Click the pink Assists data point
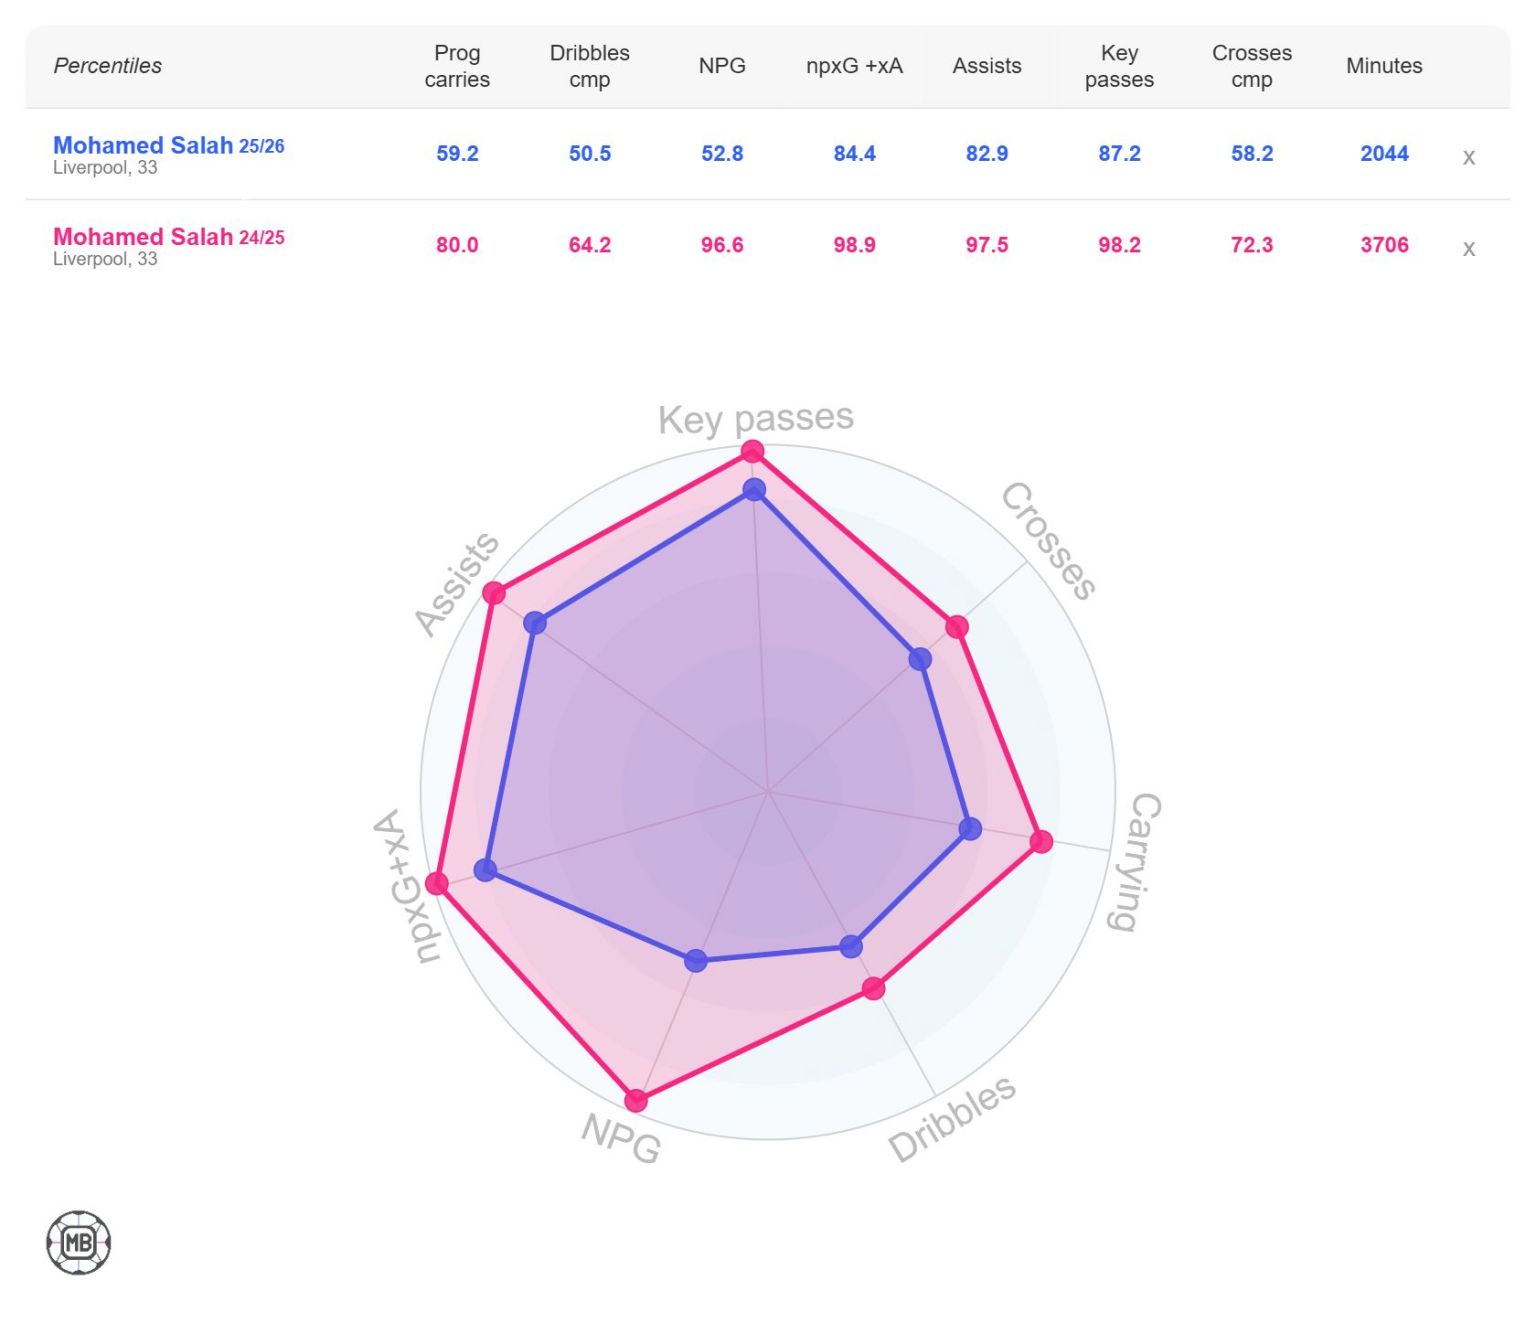 [x=494, y=593]
